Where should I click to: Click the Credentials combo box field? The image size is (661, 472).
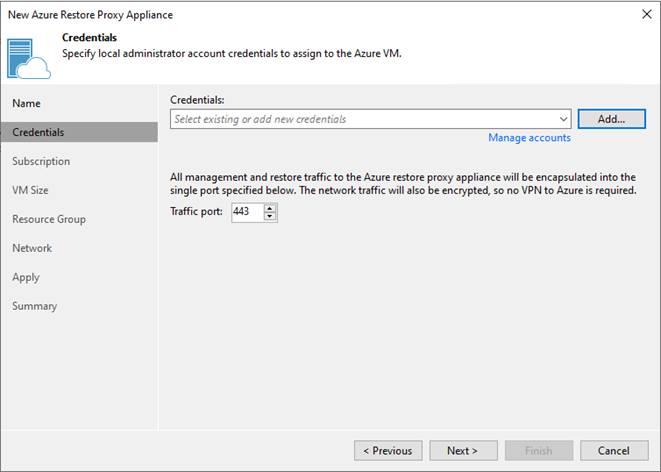(371, 119)
